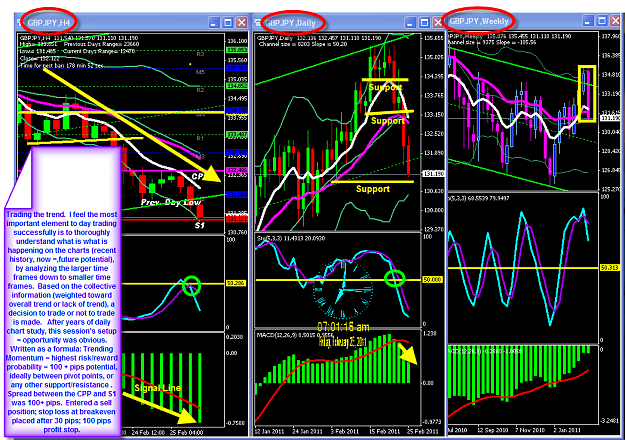Click the Daily chart 'Channel size' info line
The height and width of the screenshot is (440, 625).
coord(303,44)
